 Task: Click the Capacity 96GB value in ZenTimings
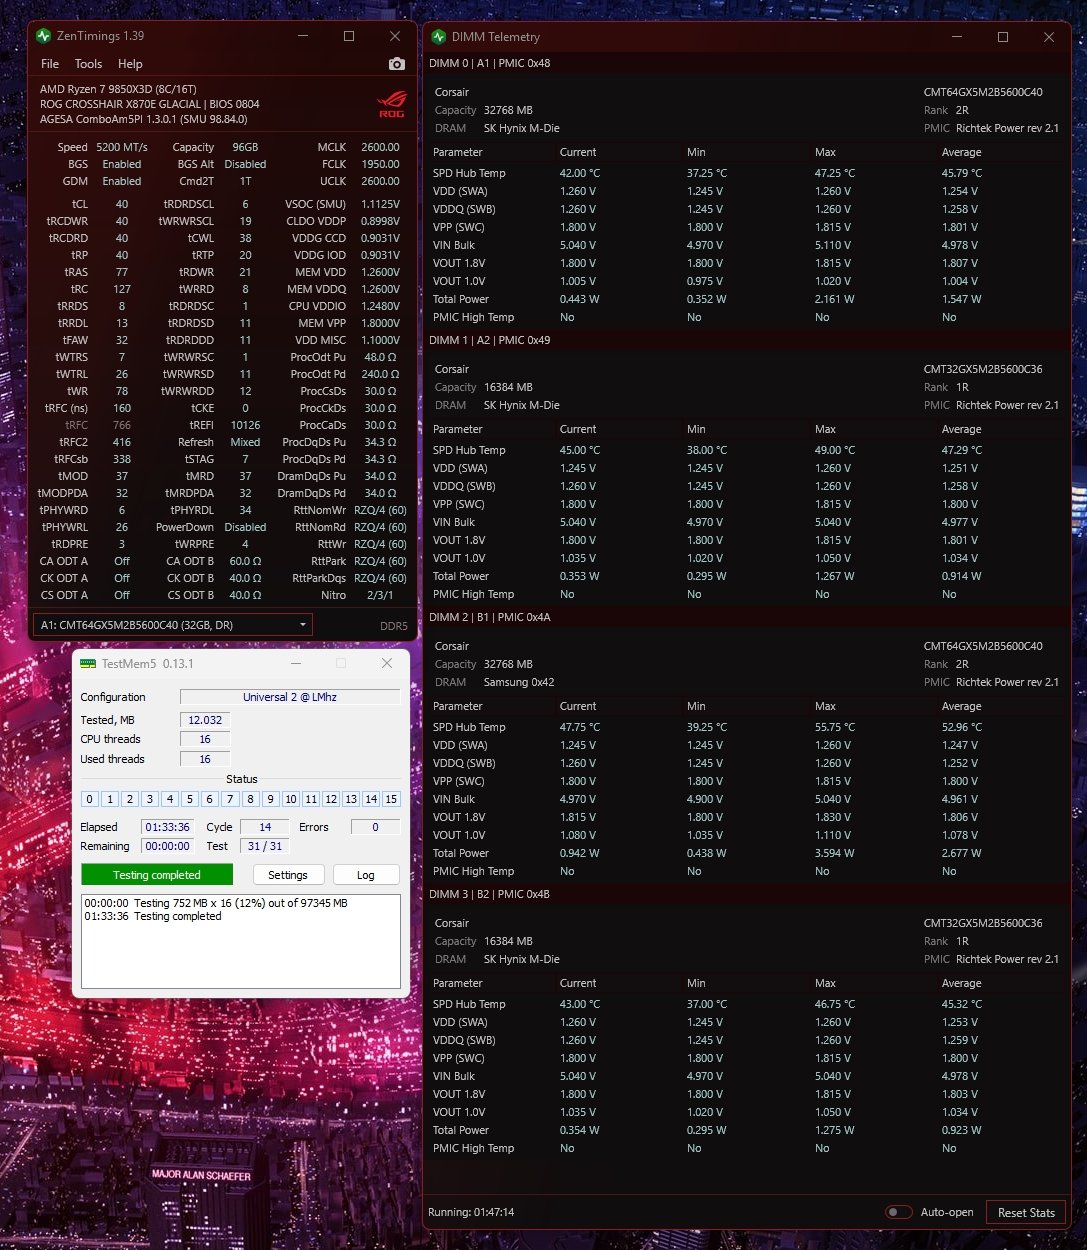click(245, 147)
